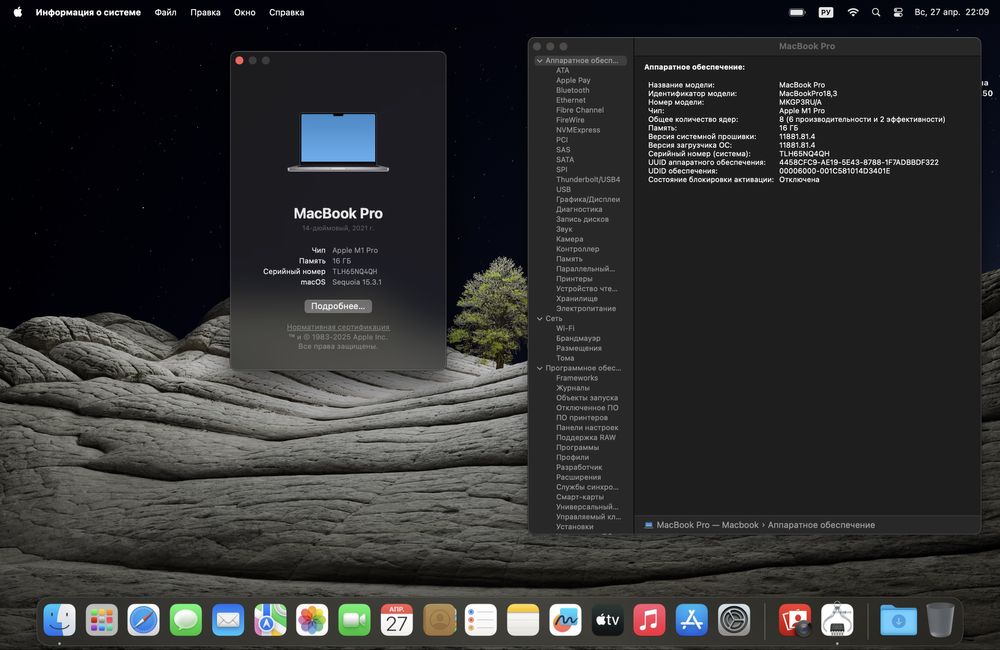Image resolution: width=1000 pixels, height=650 pixels.
Task: Select USB in the hardware list
Action: 563,189
